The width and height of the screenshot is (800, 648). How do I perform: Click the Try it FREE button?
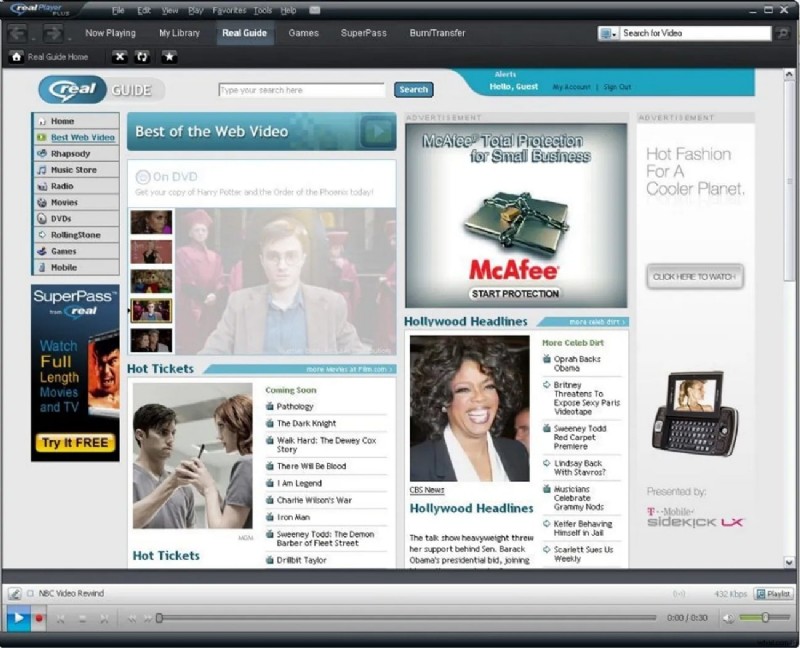75,443
